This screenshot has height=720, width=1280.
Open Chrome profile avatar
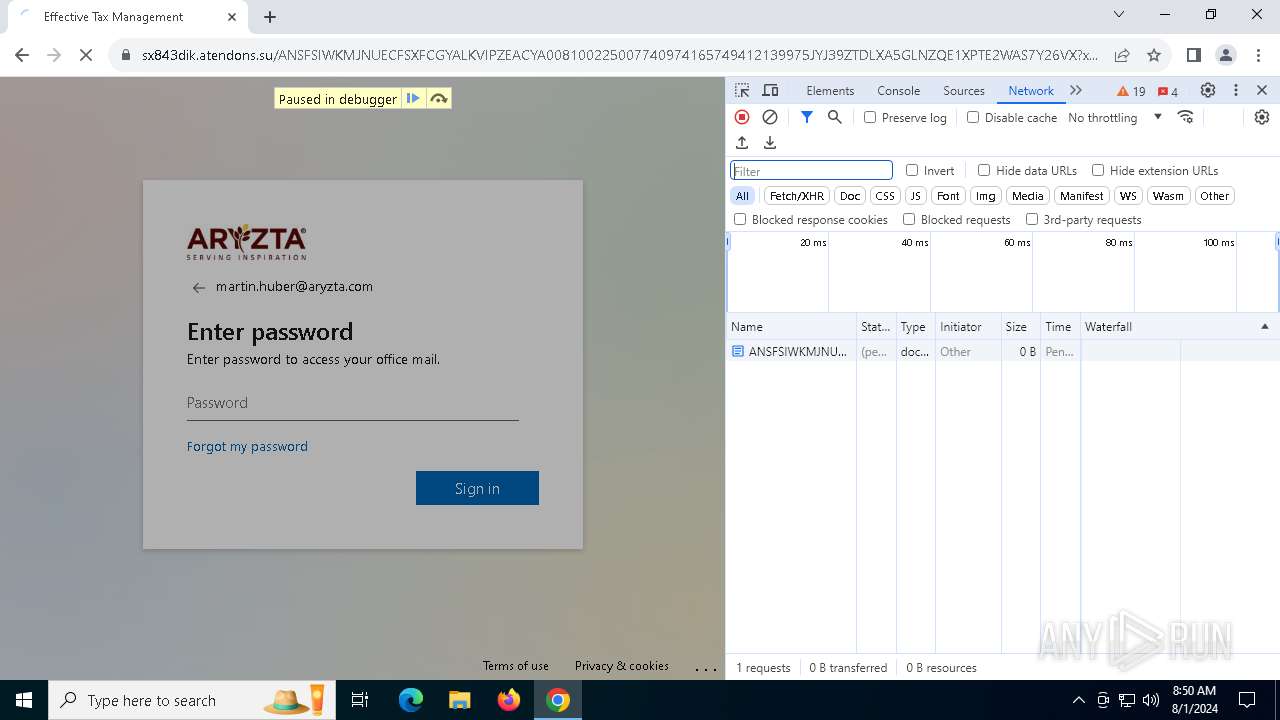[1225, 55]
